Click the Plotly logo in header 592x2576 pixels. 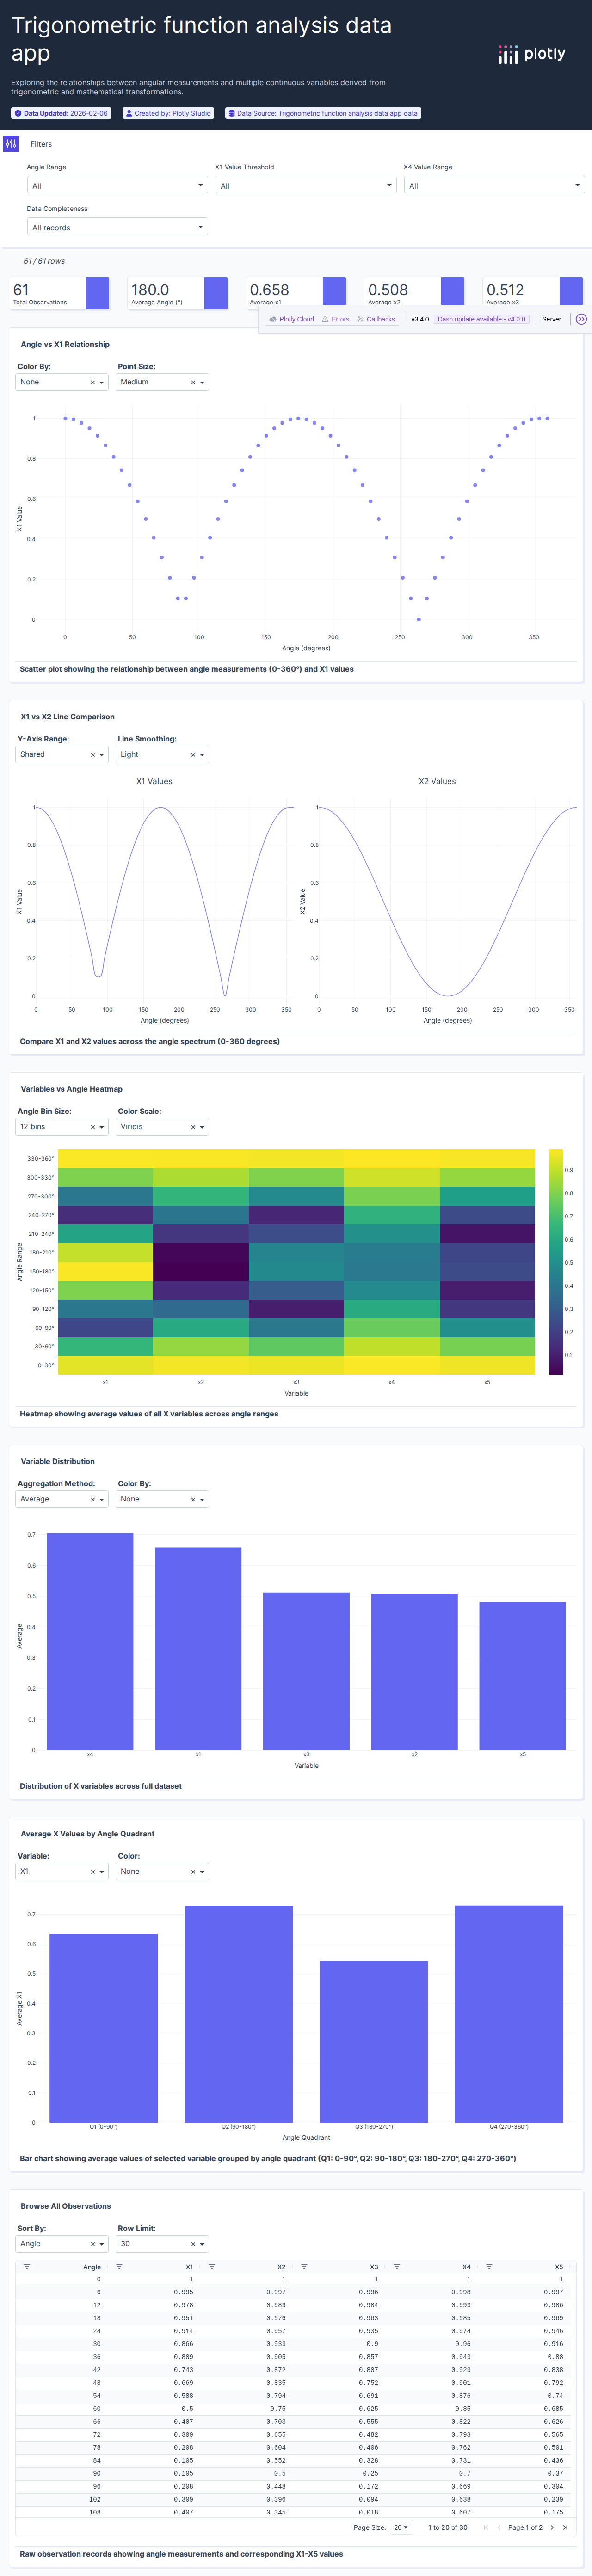point(532,54)
